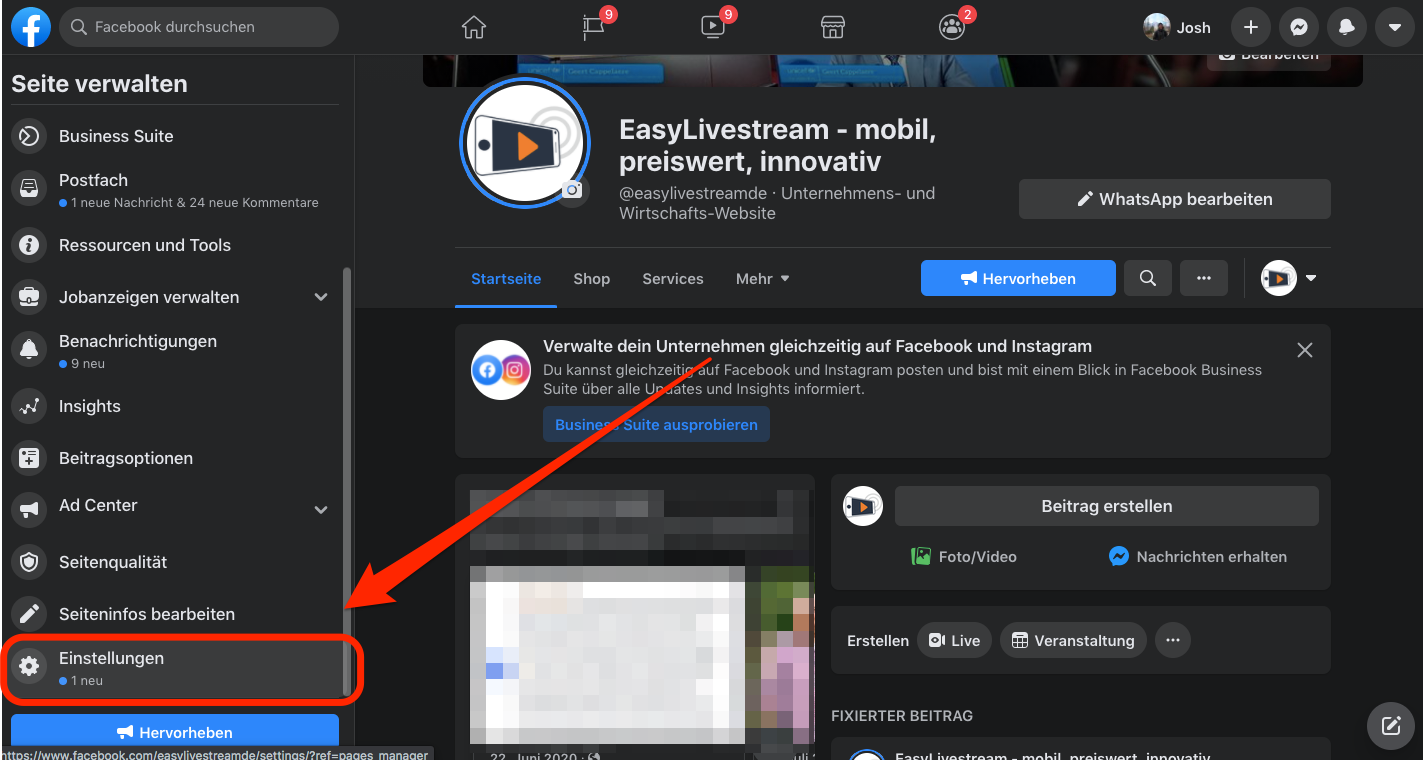Image resolution: width=1423 pixels, height=760 pixels.
Task: Open the Groups icon in top navigation
Action: point(951,28)
